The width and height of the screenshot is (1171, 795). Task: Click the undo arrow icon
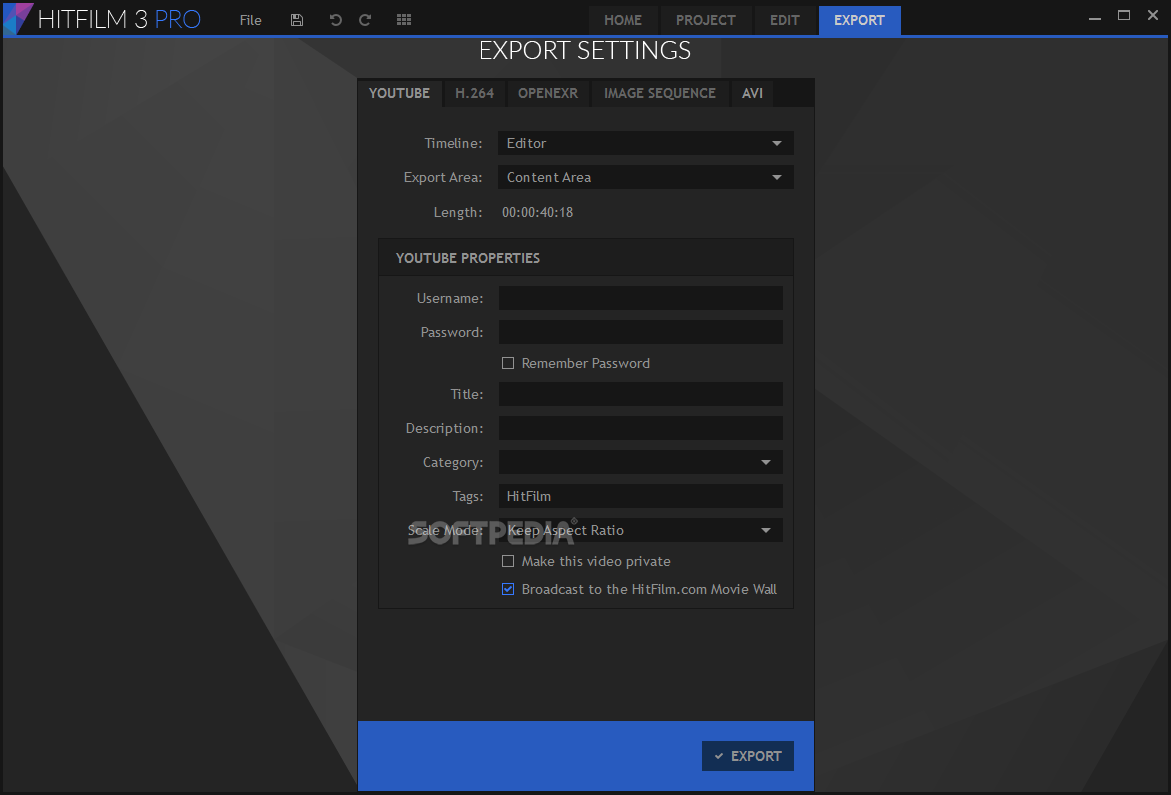point(335,20)
